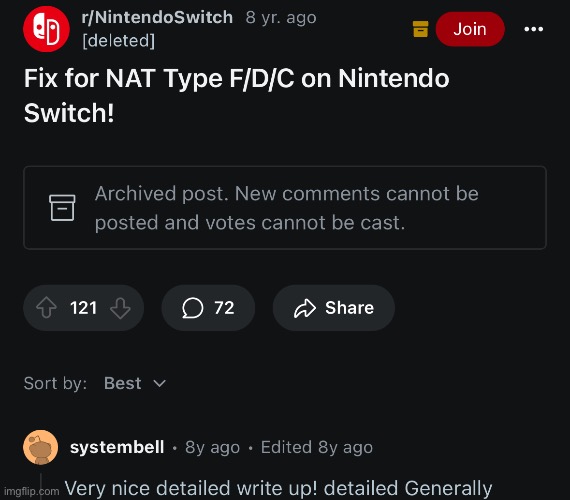Viewport: 570px width, 500px height.
Task: Click the archive icon in notice banner
Action: pyautogui.click(x=62, y=208)
